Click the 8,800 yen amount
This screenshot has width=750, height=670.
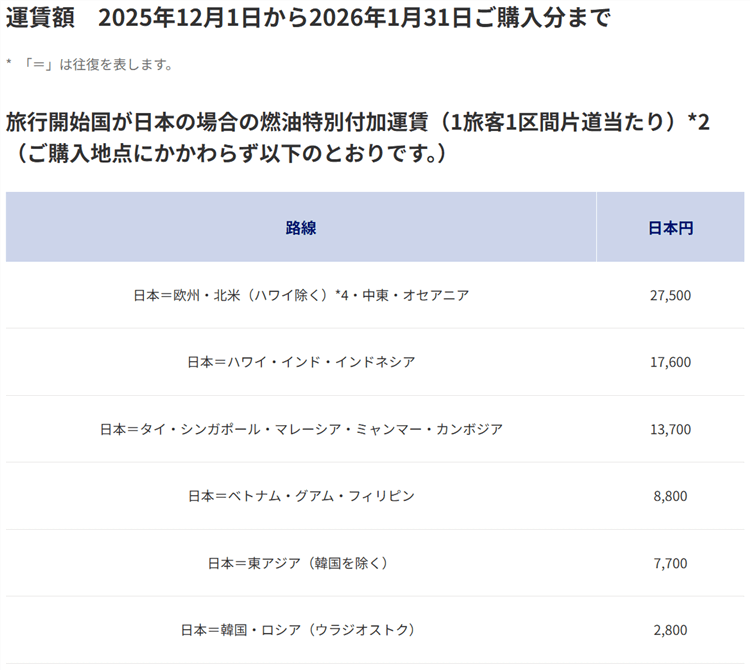coord(670,496)
